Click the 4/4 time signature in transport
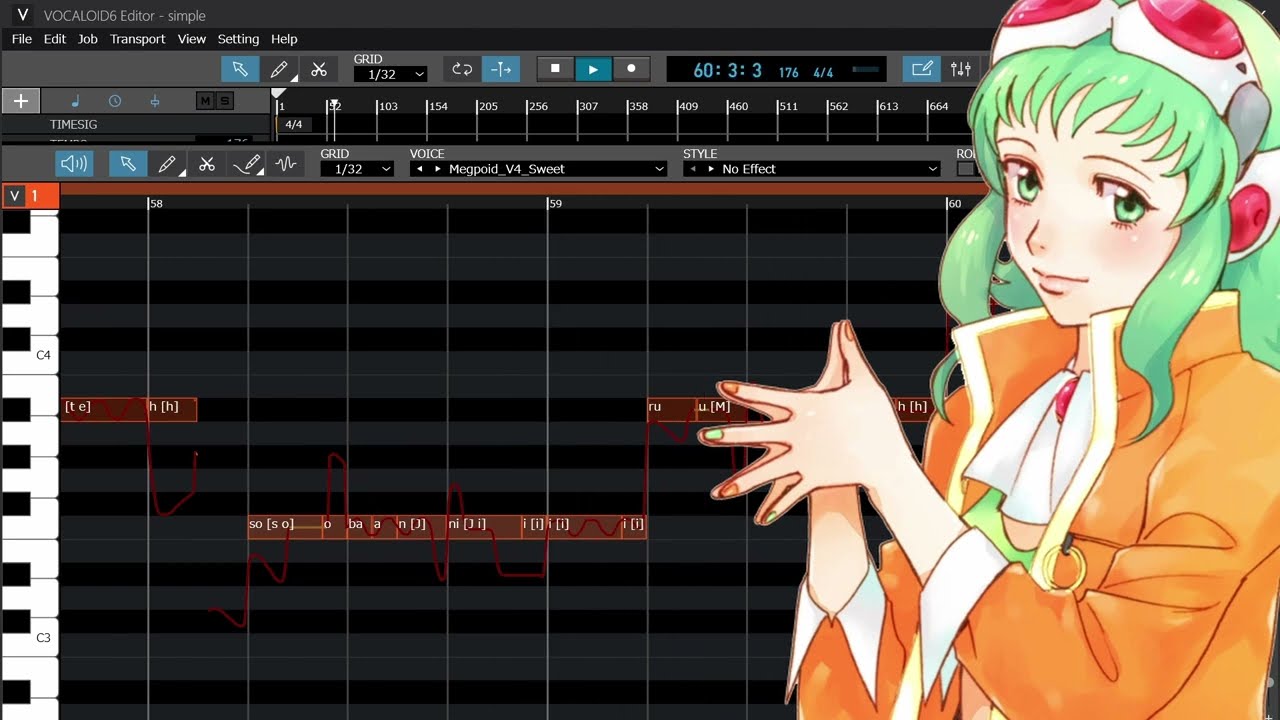Image resolution: width=1280 pixels, height=720 pixels. click(x=823, y=72)
